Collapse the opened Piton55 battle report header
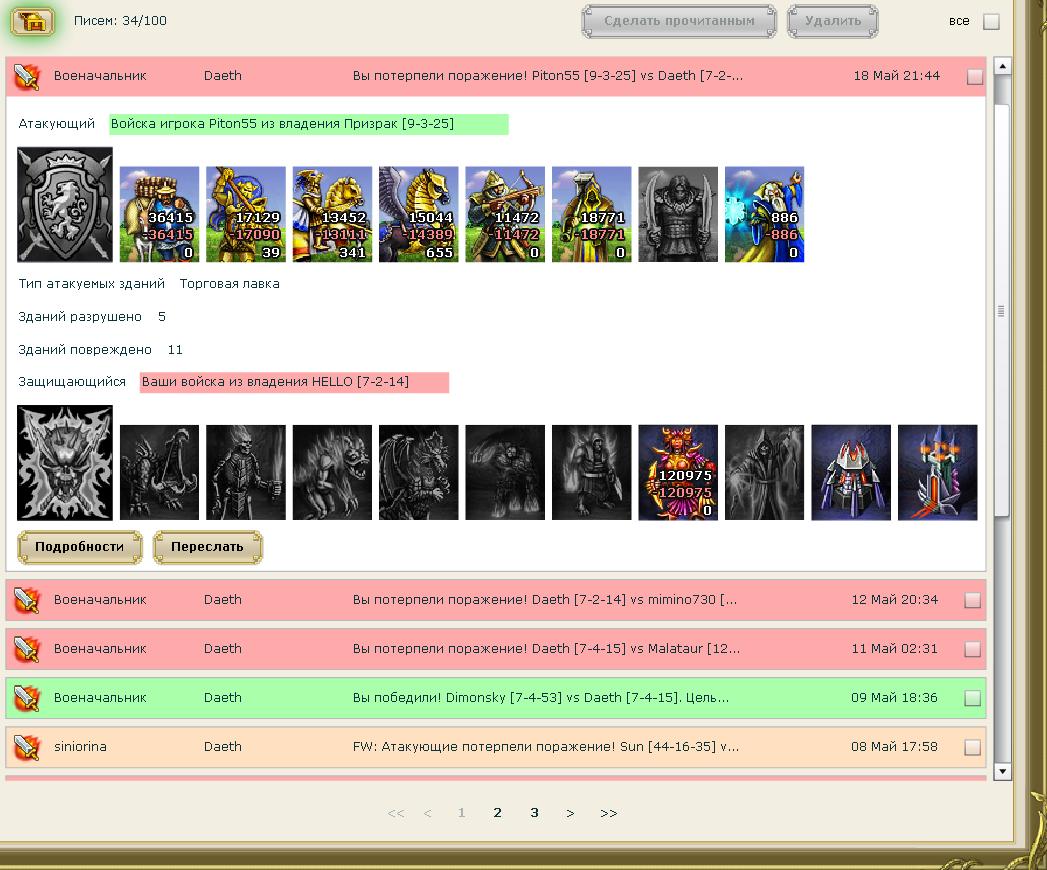1047x870 pixels. tap(495, 76)
